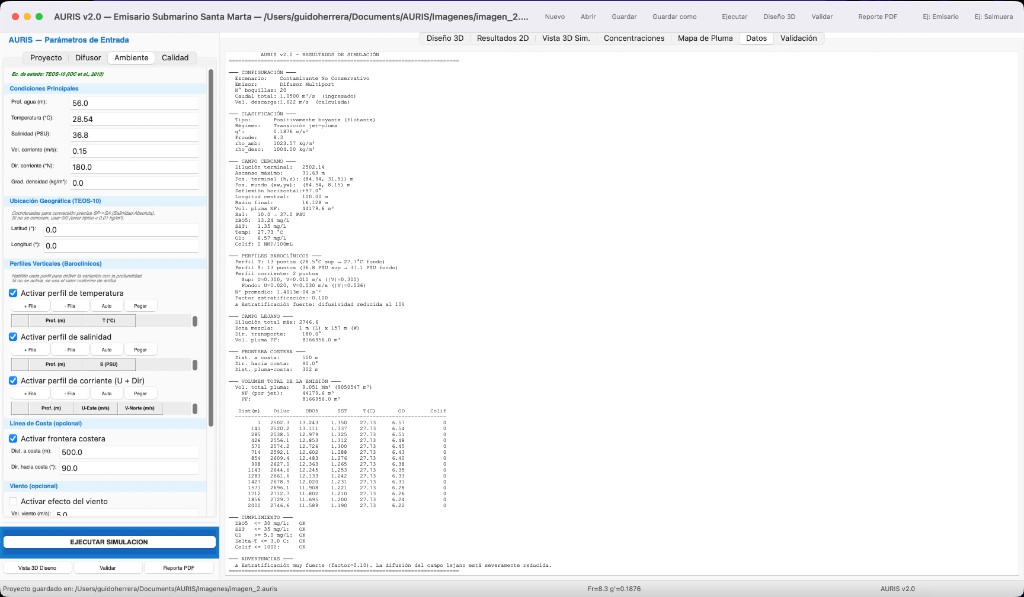1024x597 pixels.
Task: Click Ejecutar in the top toolbar
Action: (734, 16)
